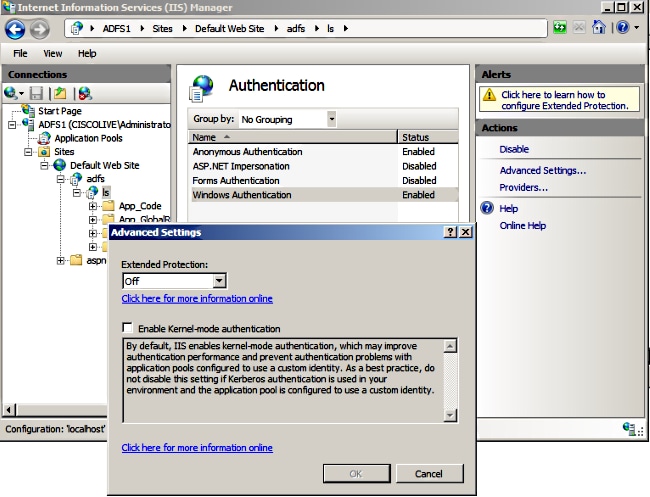Open the View menu

tap(53, 53)
